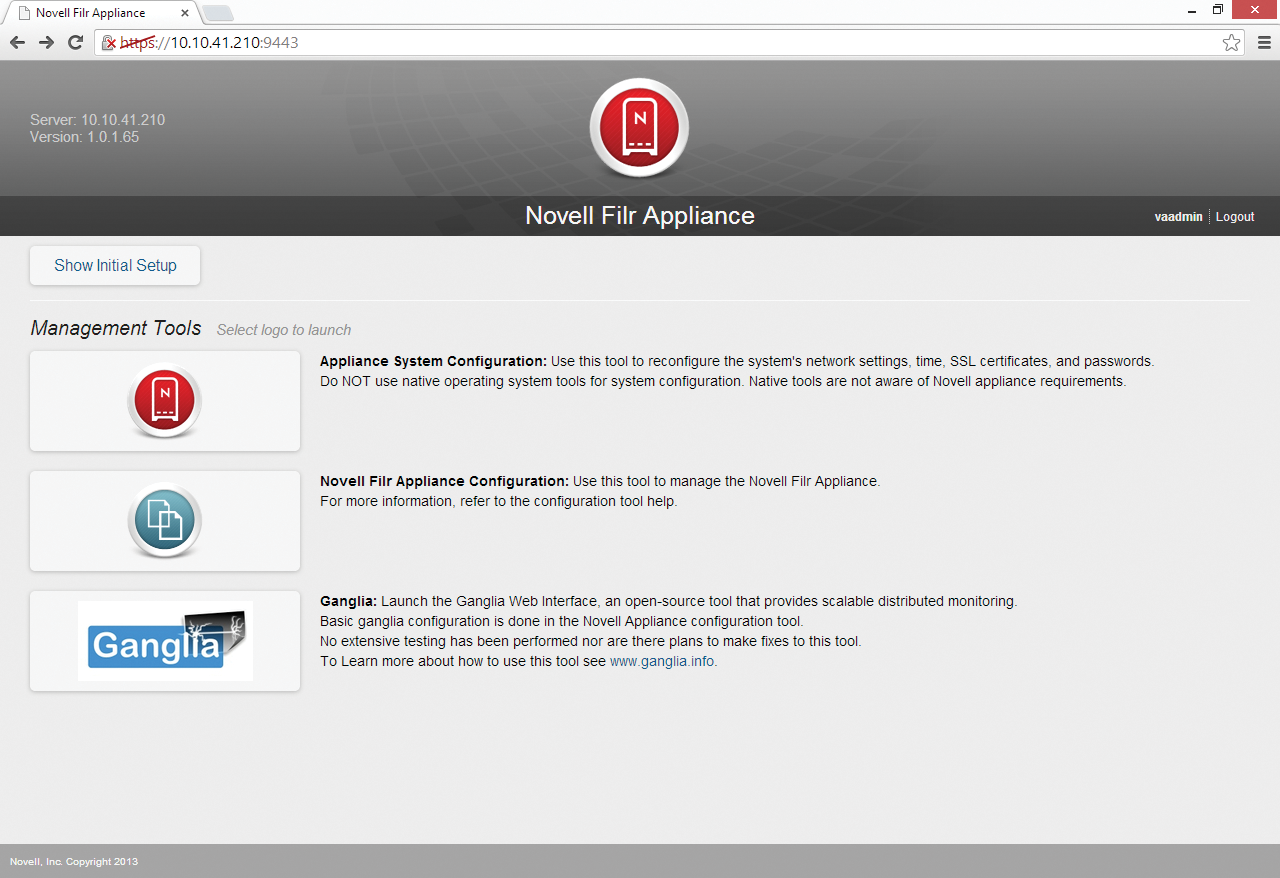Image resolution: width=1280 pixels, height=878 pixels.
Task: Reload the current page
Action: [x=75, y=42]
